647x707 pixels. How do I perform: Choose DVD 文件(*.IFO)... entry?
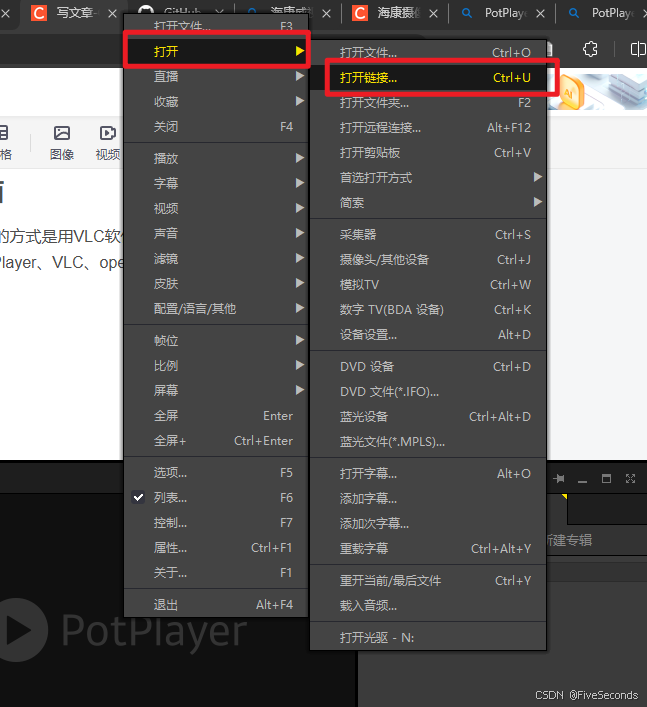428,391
